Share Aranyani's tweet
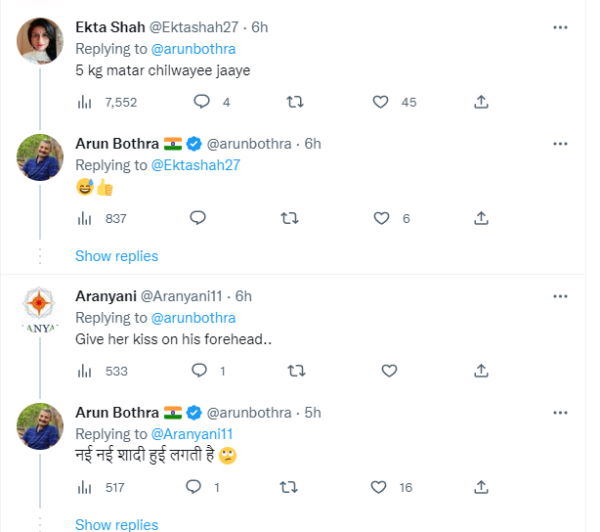600x532 pixels. (x=481, y=371)
